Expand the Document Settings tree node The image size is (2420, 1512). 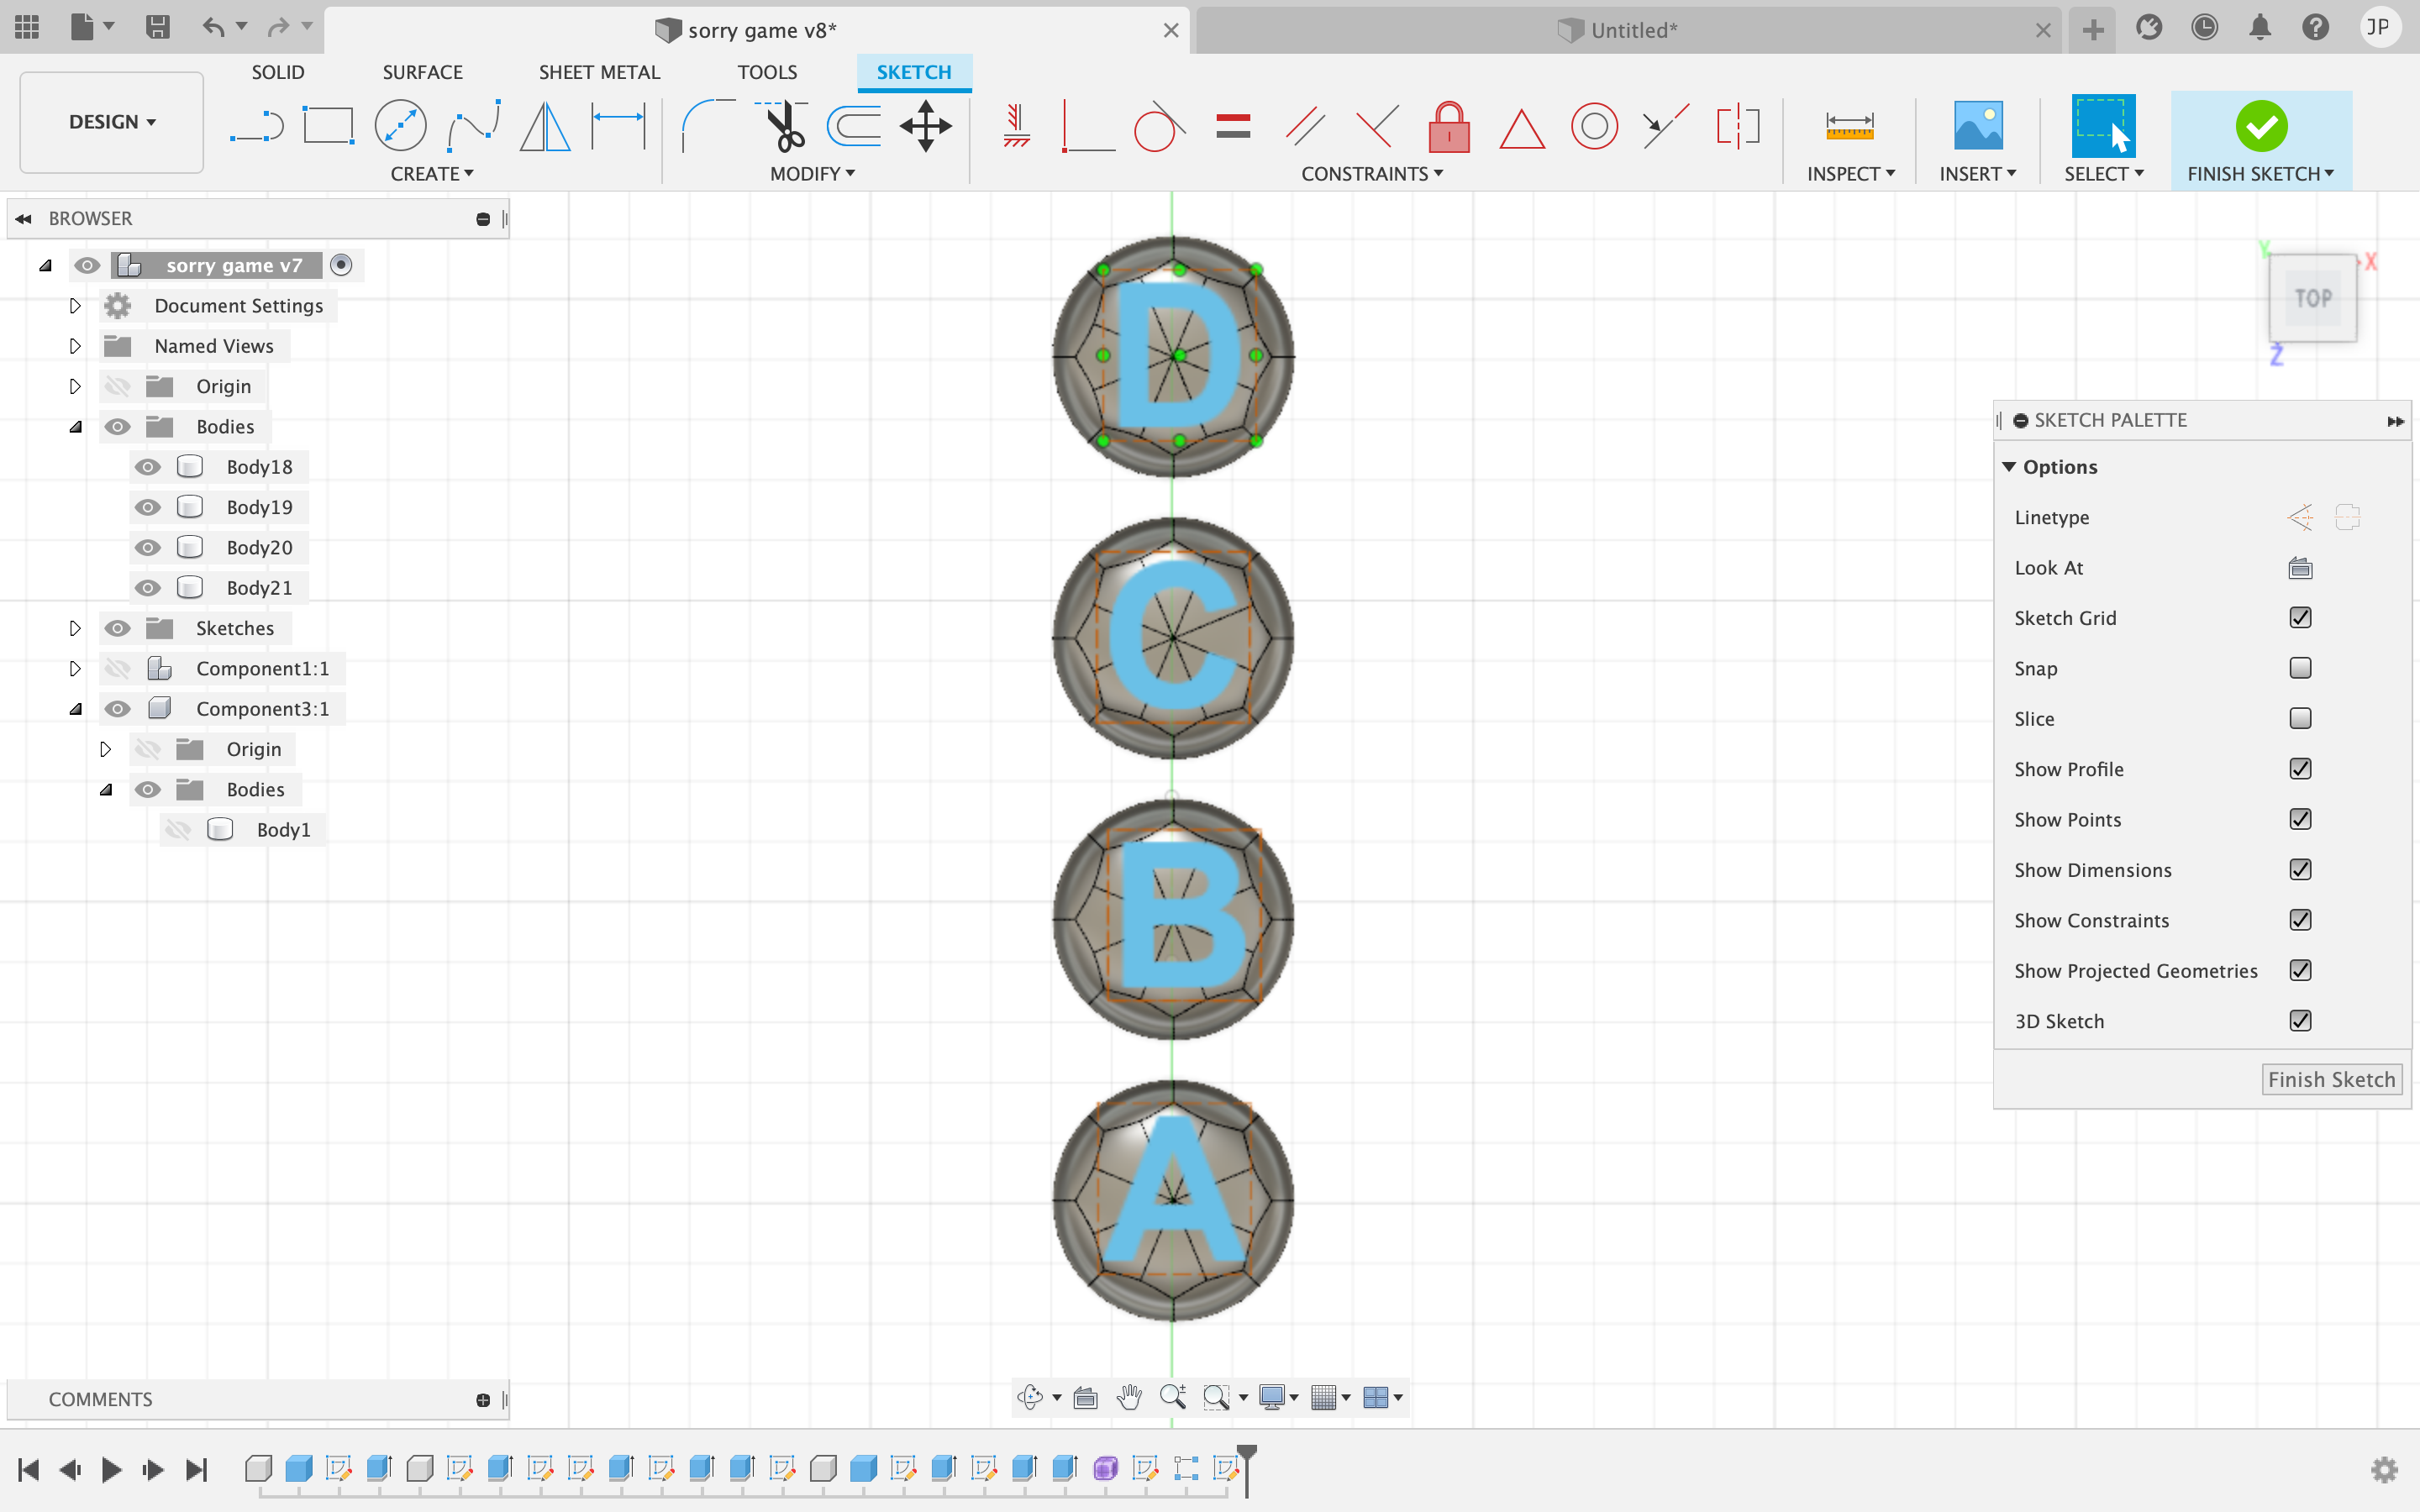click(75, 306)
